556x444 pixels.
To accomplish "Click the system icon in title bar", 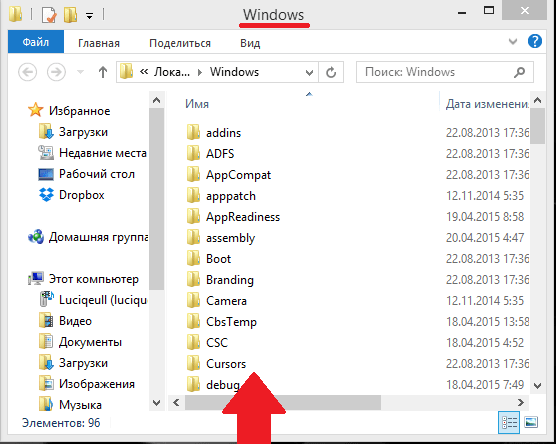I will [16, 14].
